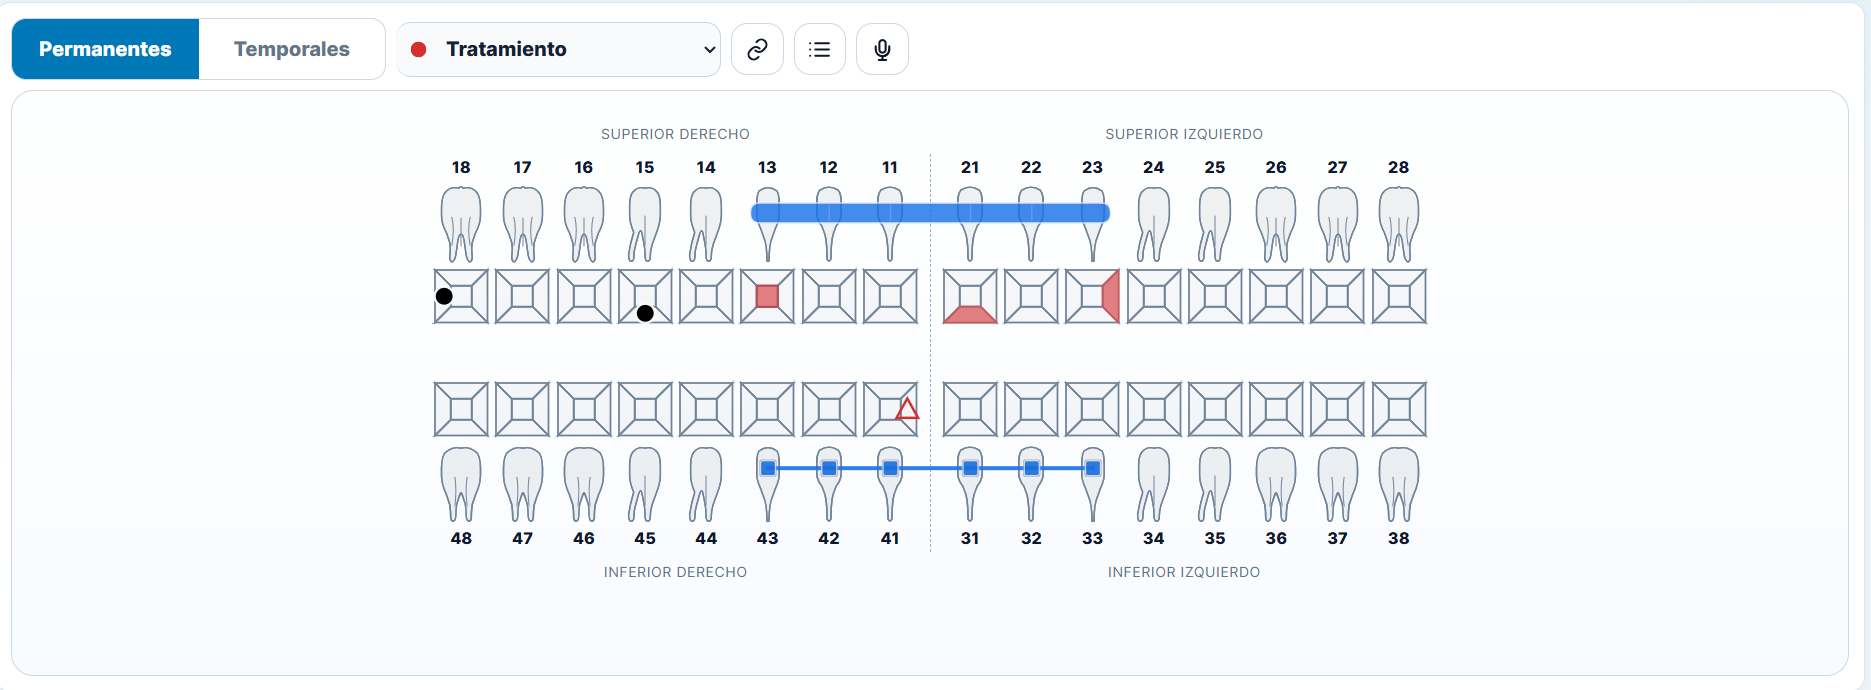Click the red center surface of tooth 13
1871x690 pixels.
point(767,296)
